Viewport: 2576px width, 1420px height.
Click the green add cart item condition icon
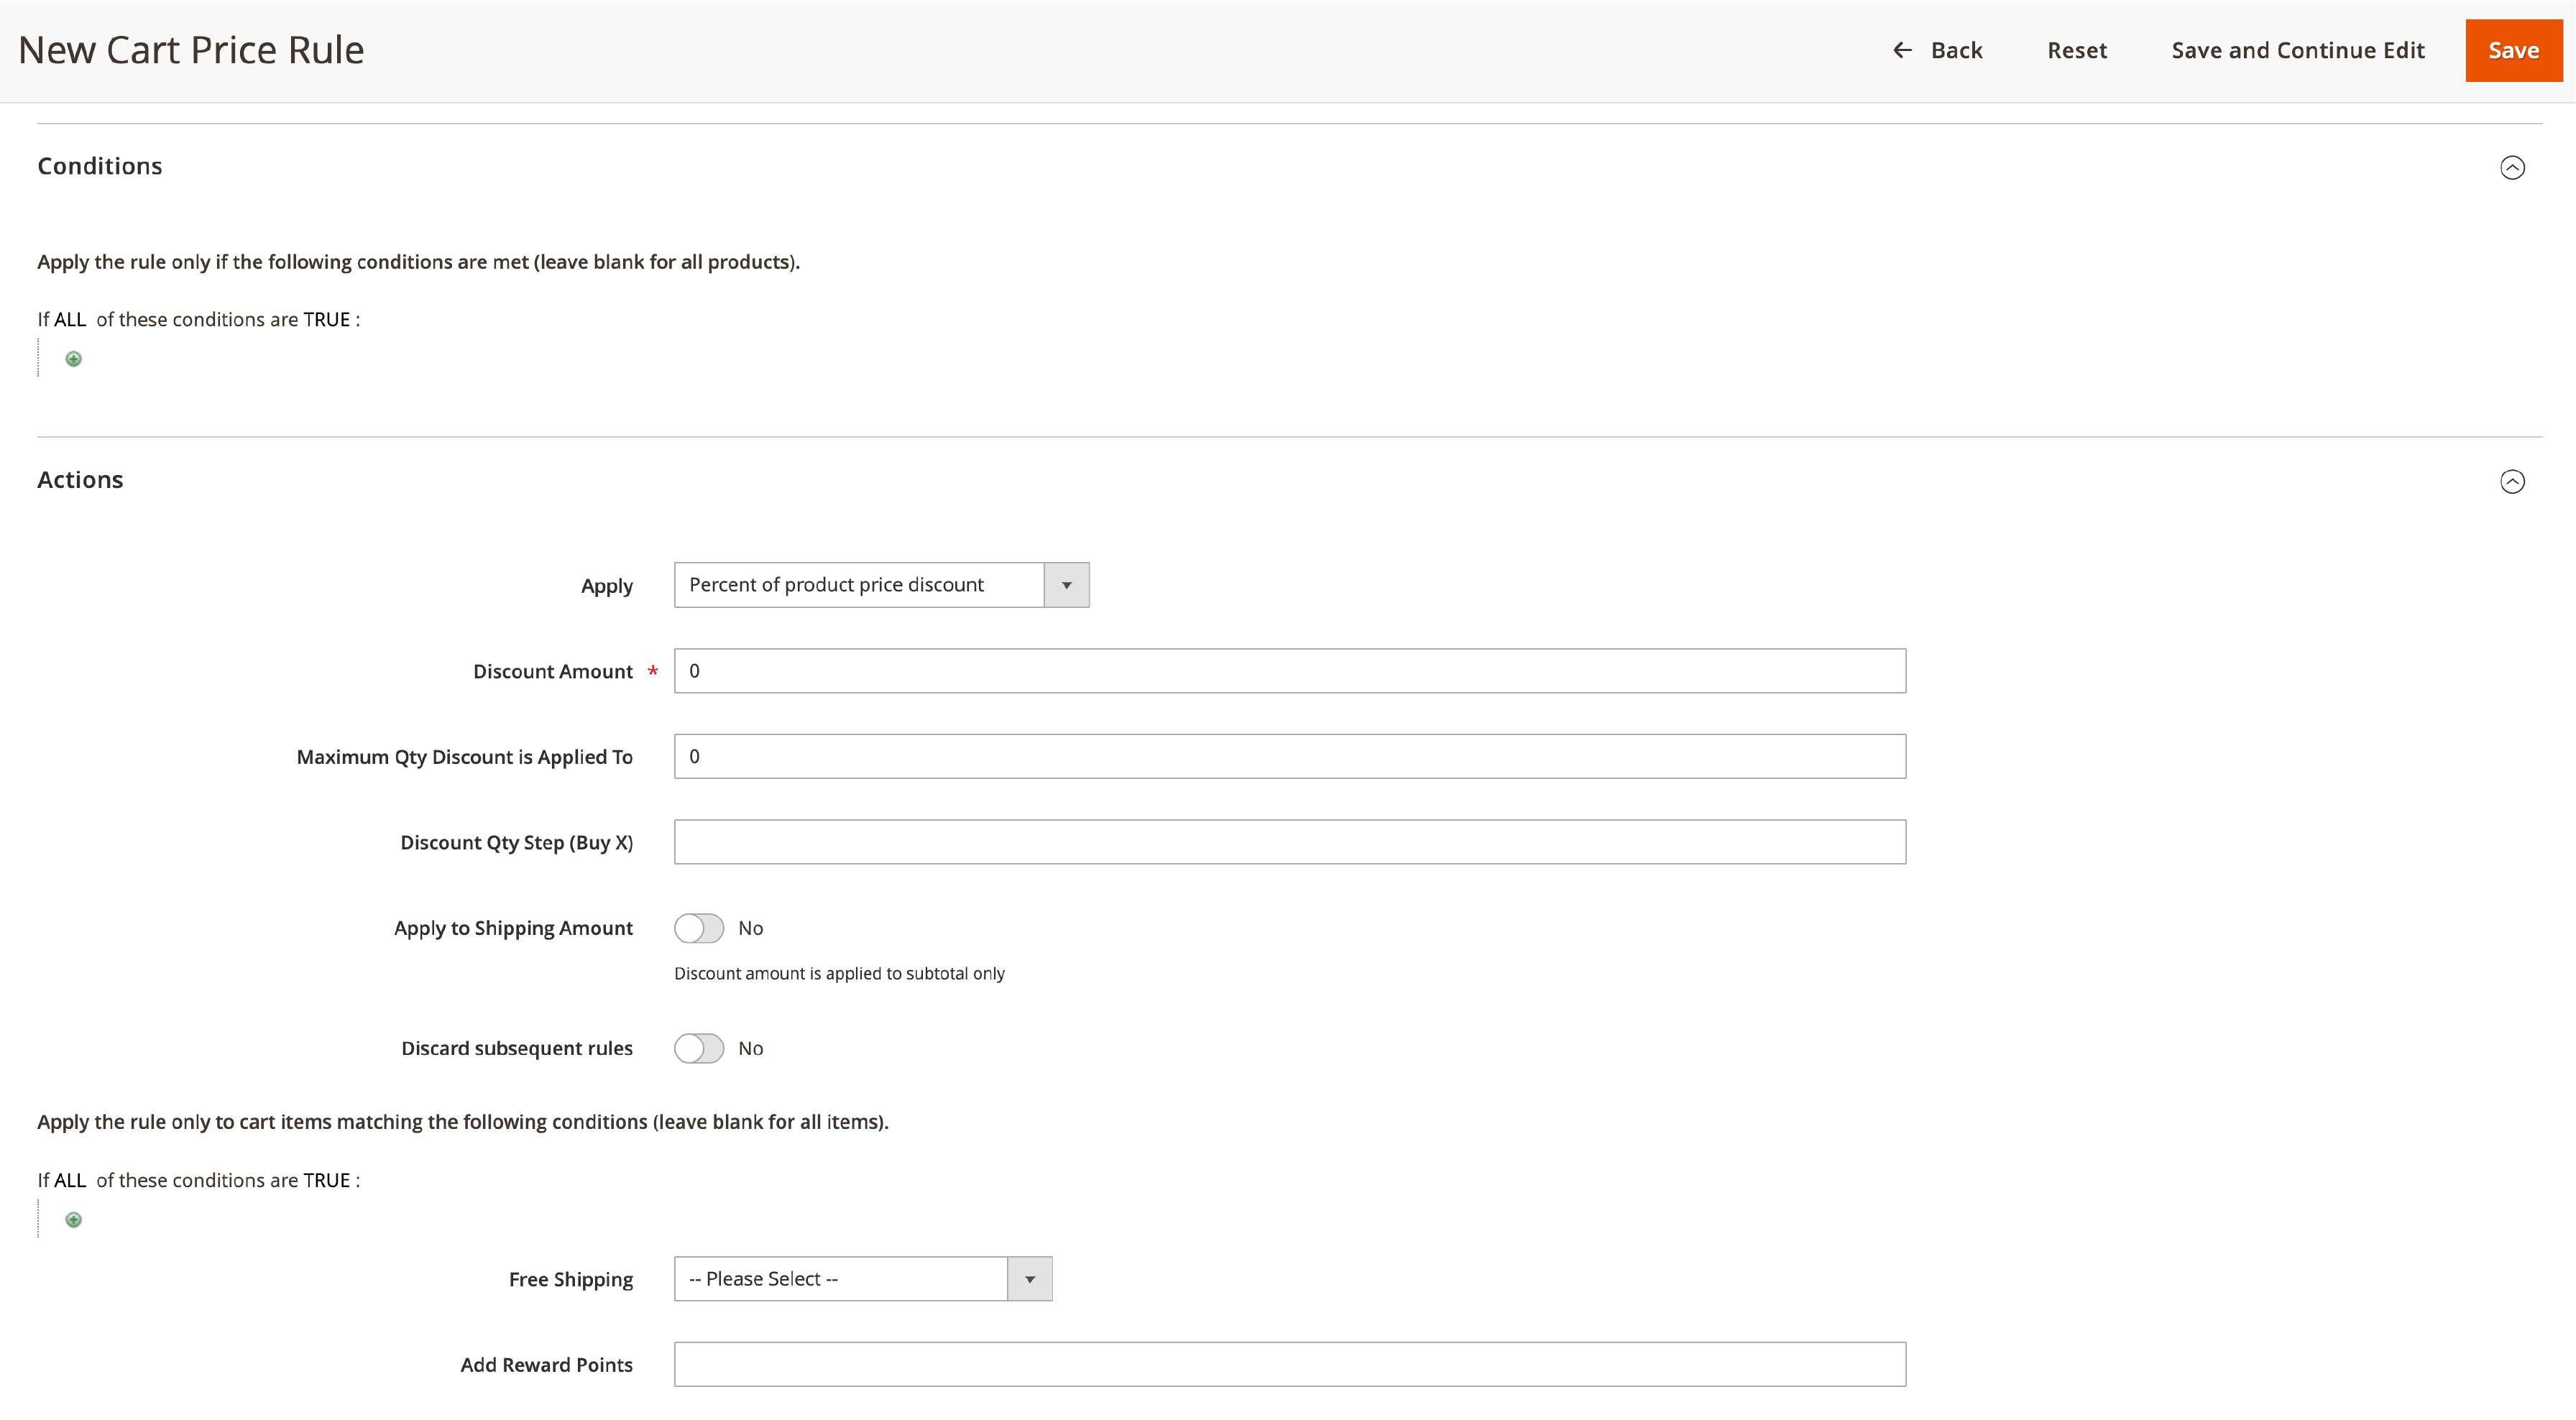pos(73,1219)
